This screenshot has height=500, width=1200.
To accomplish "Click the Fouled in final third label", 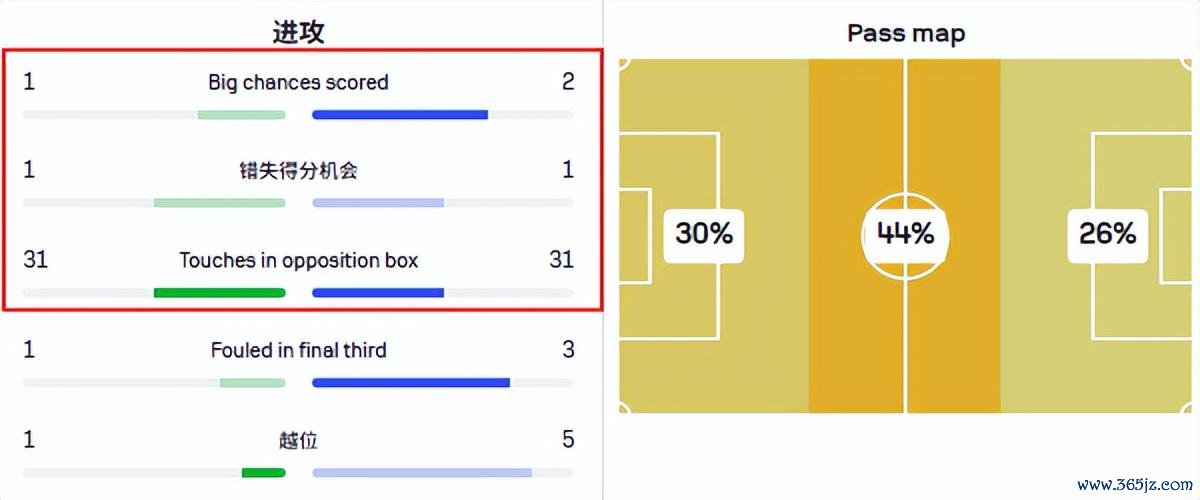I will point(298,350).
